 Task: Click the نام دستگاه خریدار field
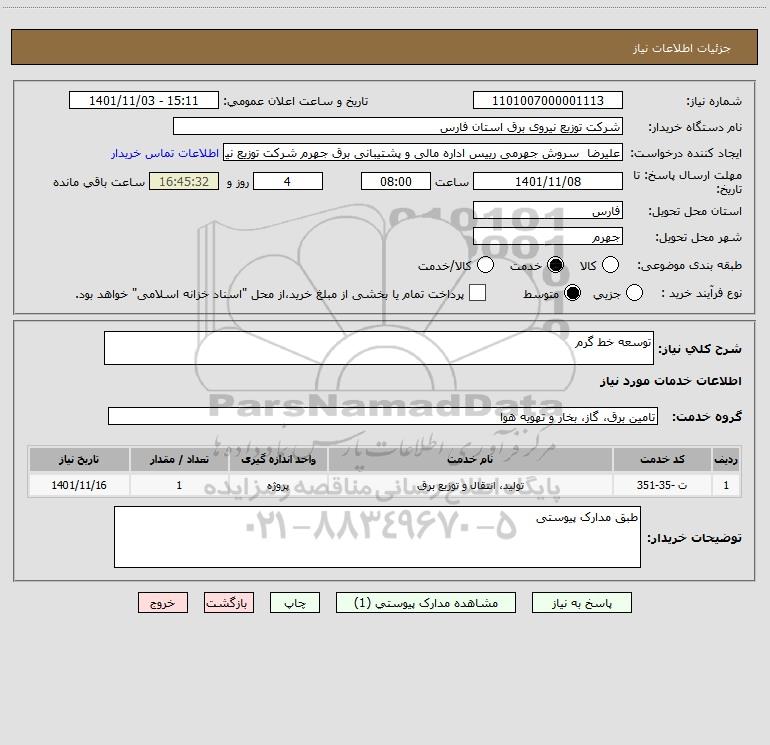tap(398, 127)
